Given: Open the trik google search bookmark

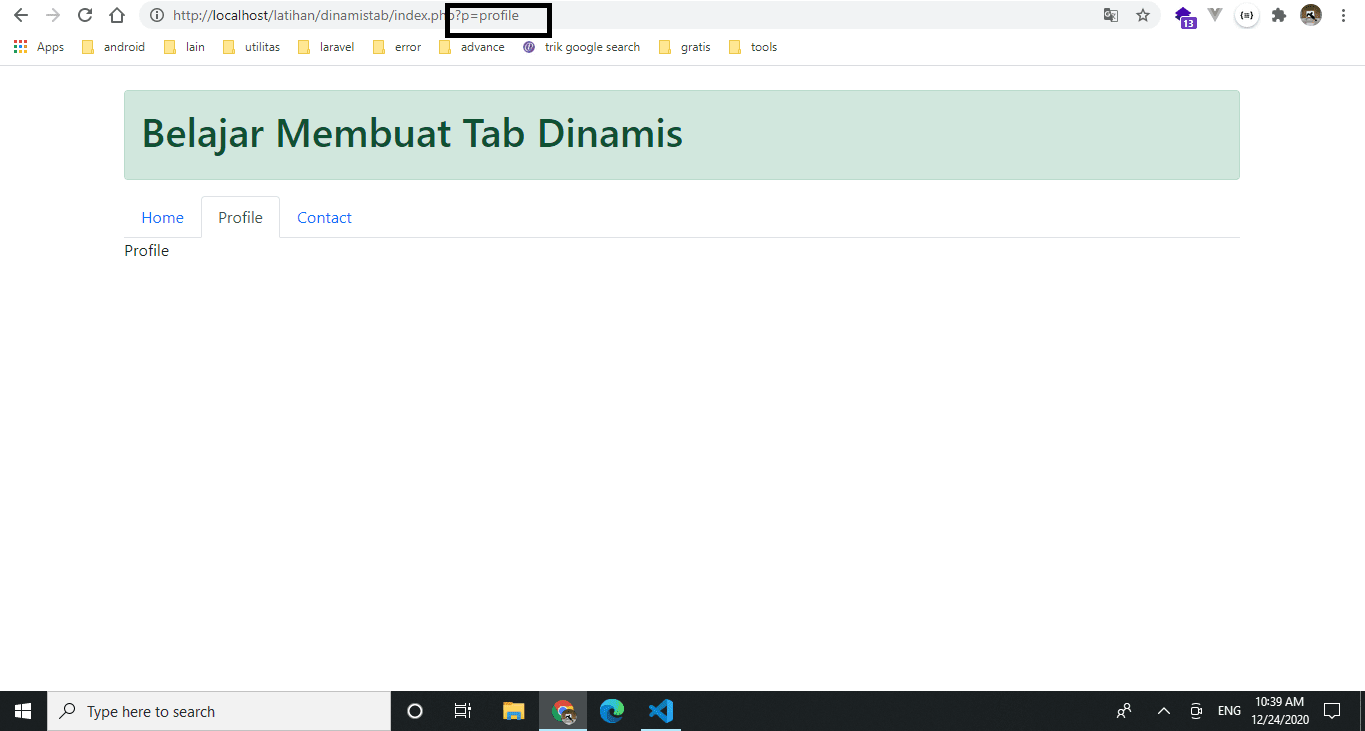Looking at the screenshot, I should 590,46.
